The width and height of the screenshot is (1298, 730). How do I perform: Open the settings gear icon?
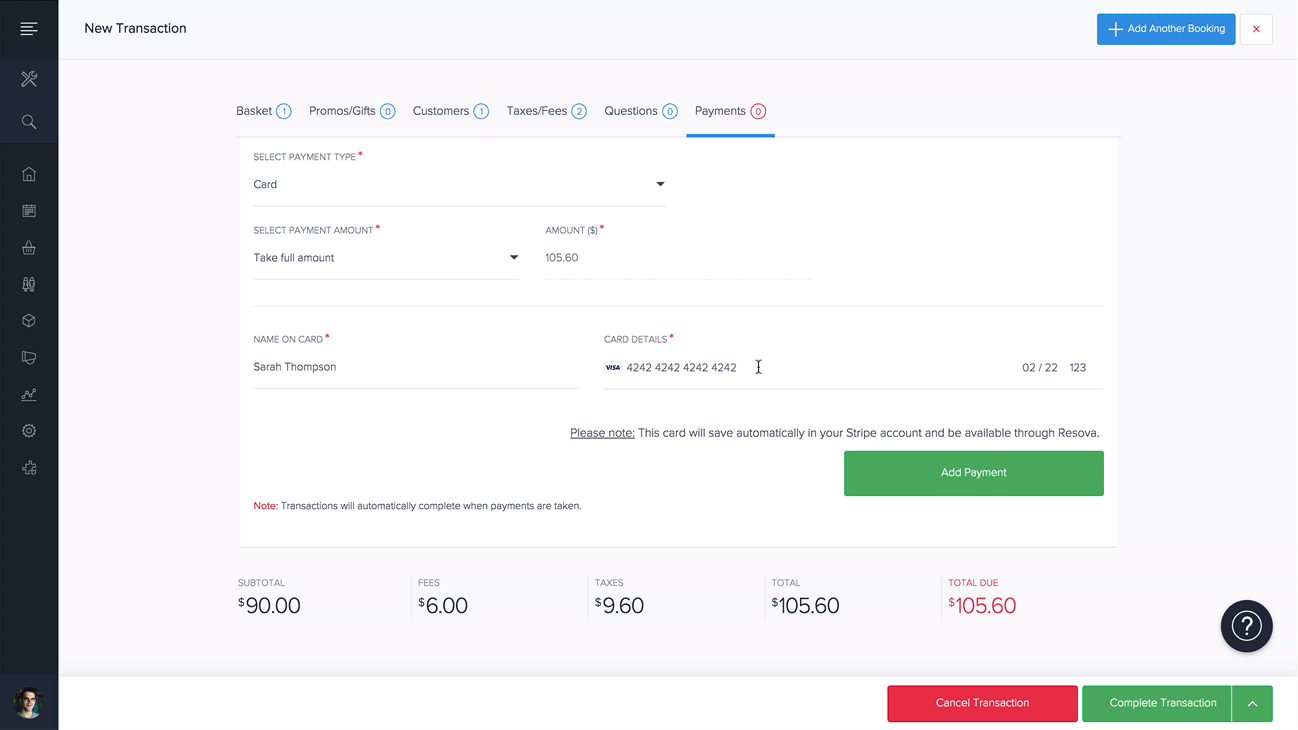click(29, 430)
